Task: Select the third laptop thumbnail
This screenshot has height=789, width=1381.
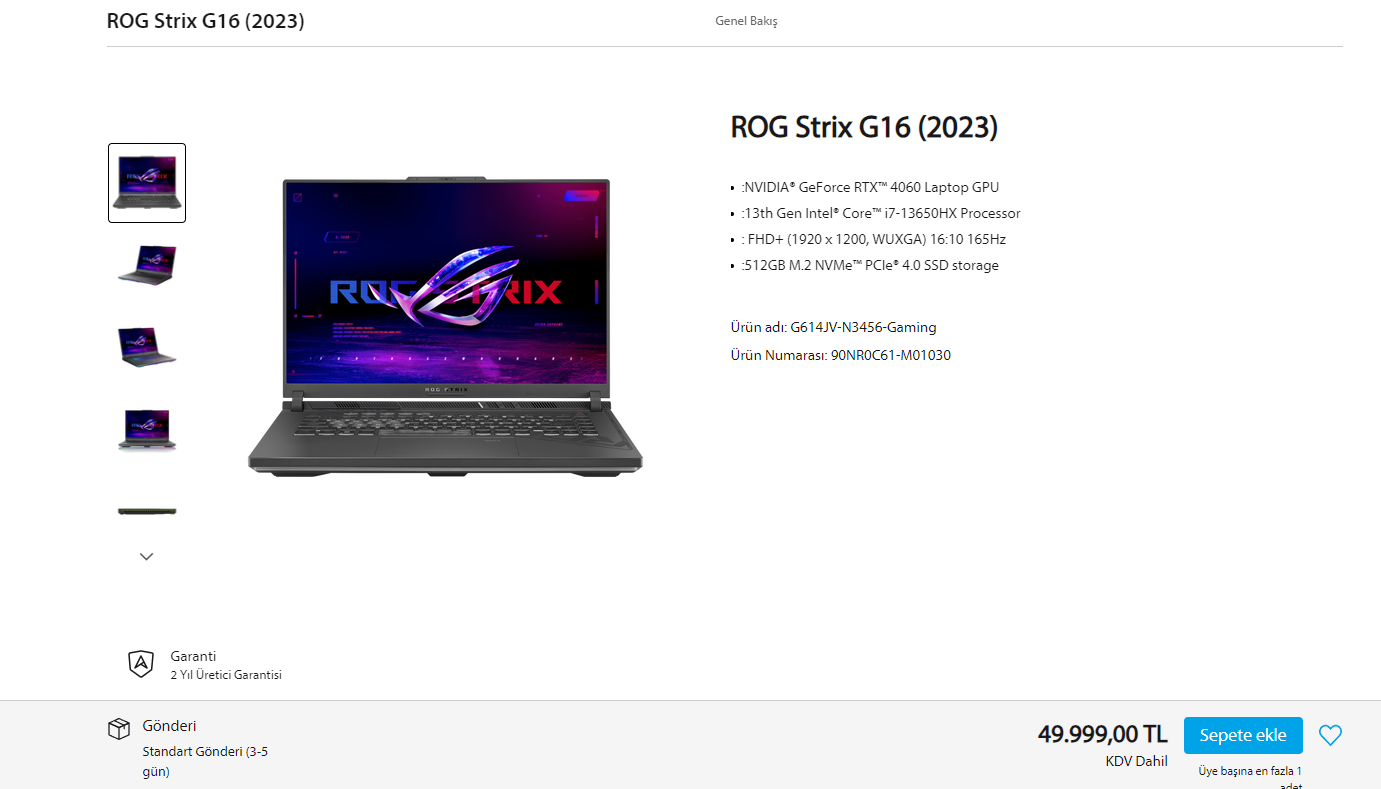Action: 147,346
